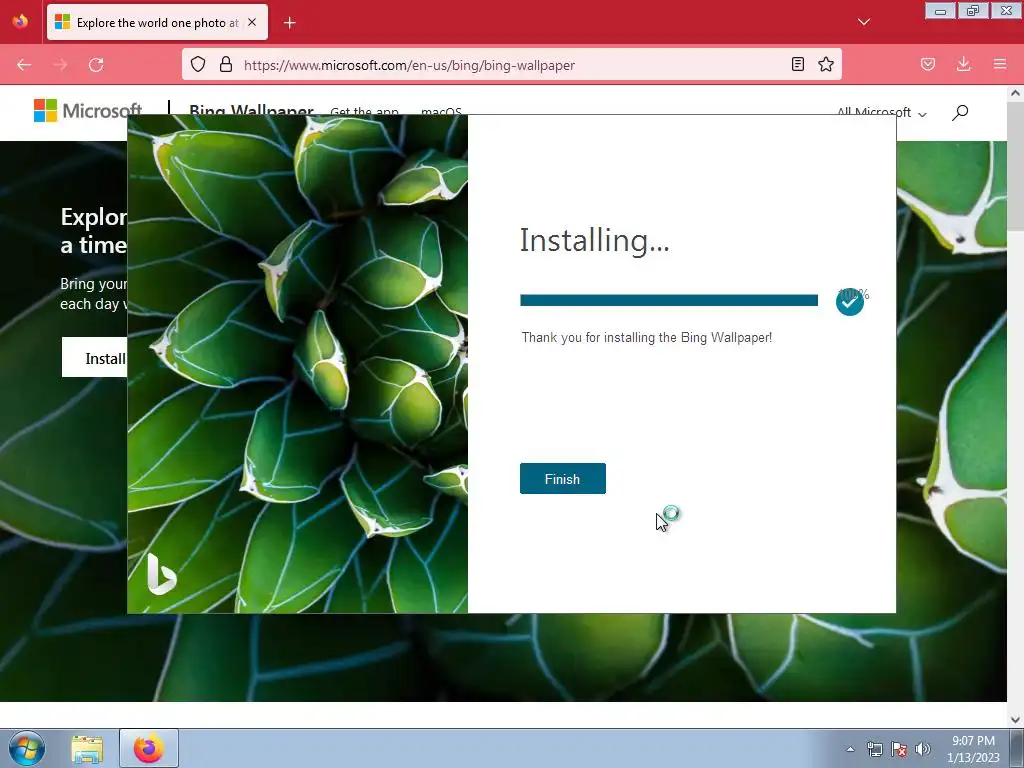Open tracking protection shield icon
Viewport: 1024px width, 768px height.
(x=198, y=65)
